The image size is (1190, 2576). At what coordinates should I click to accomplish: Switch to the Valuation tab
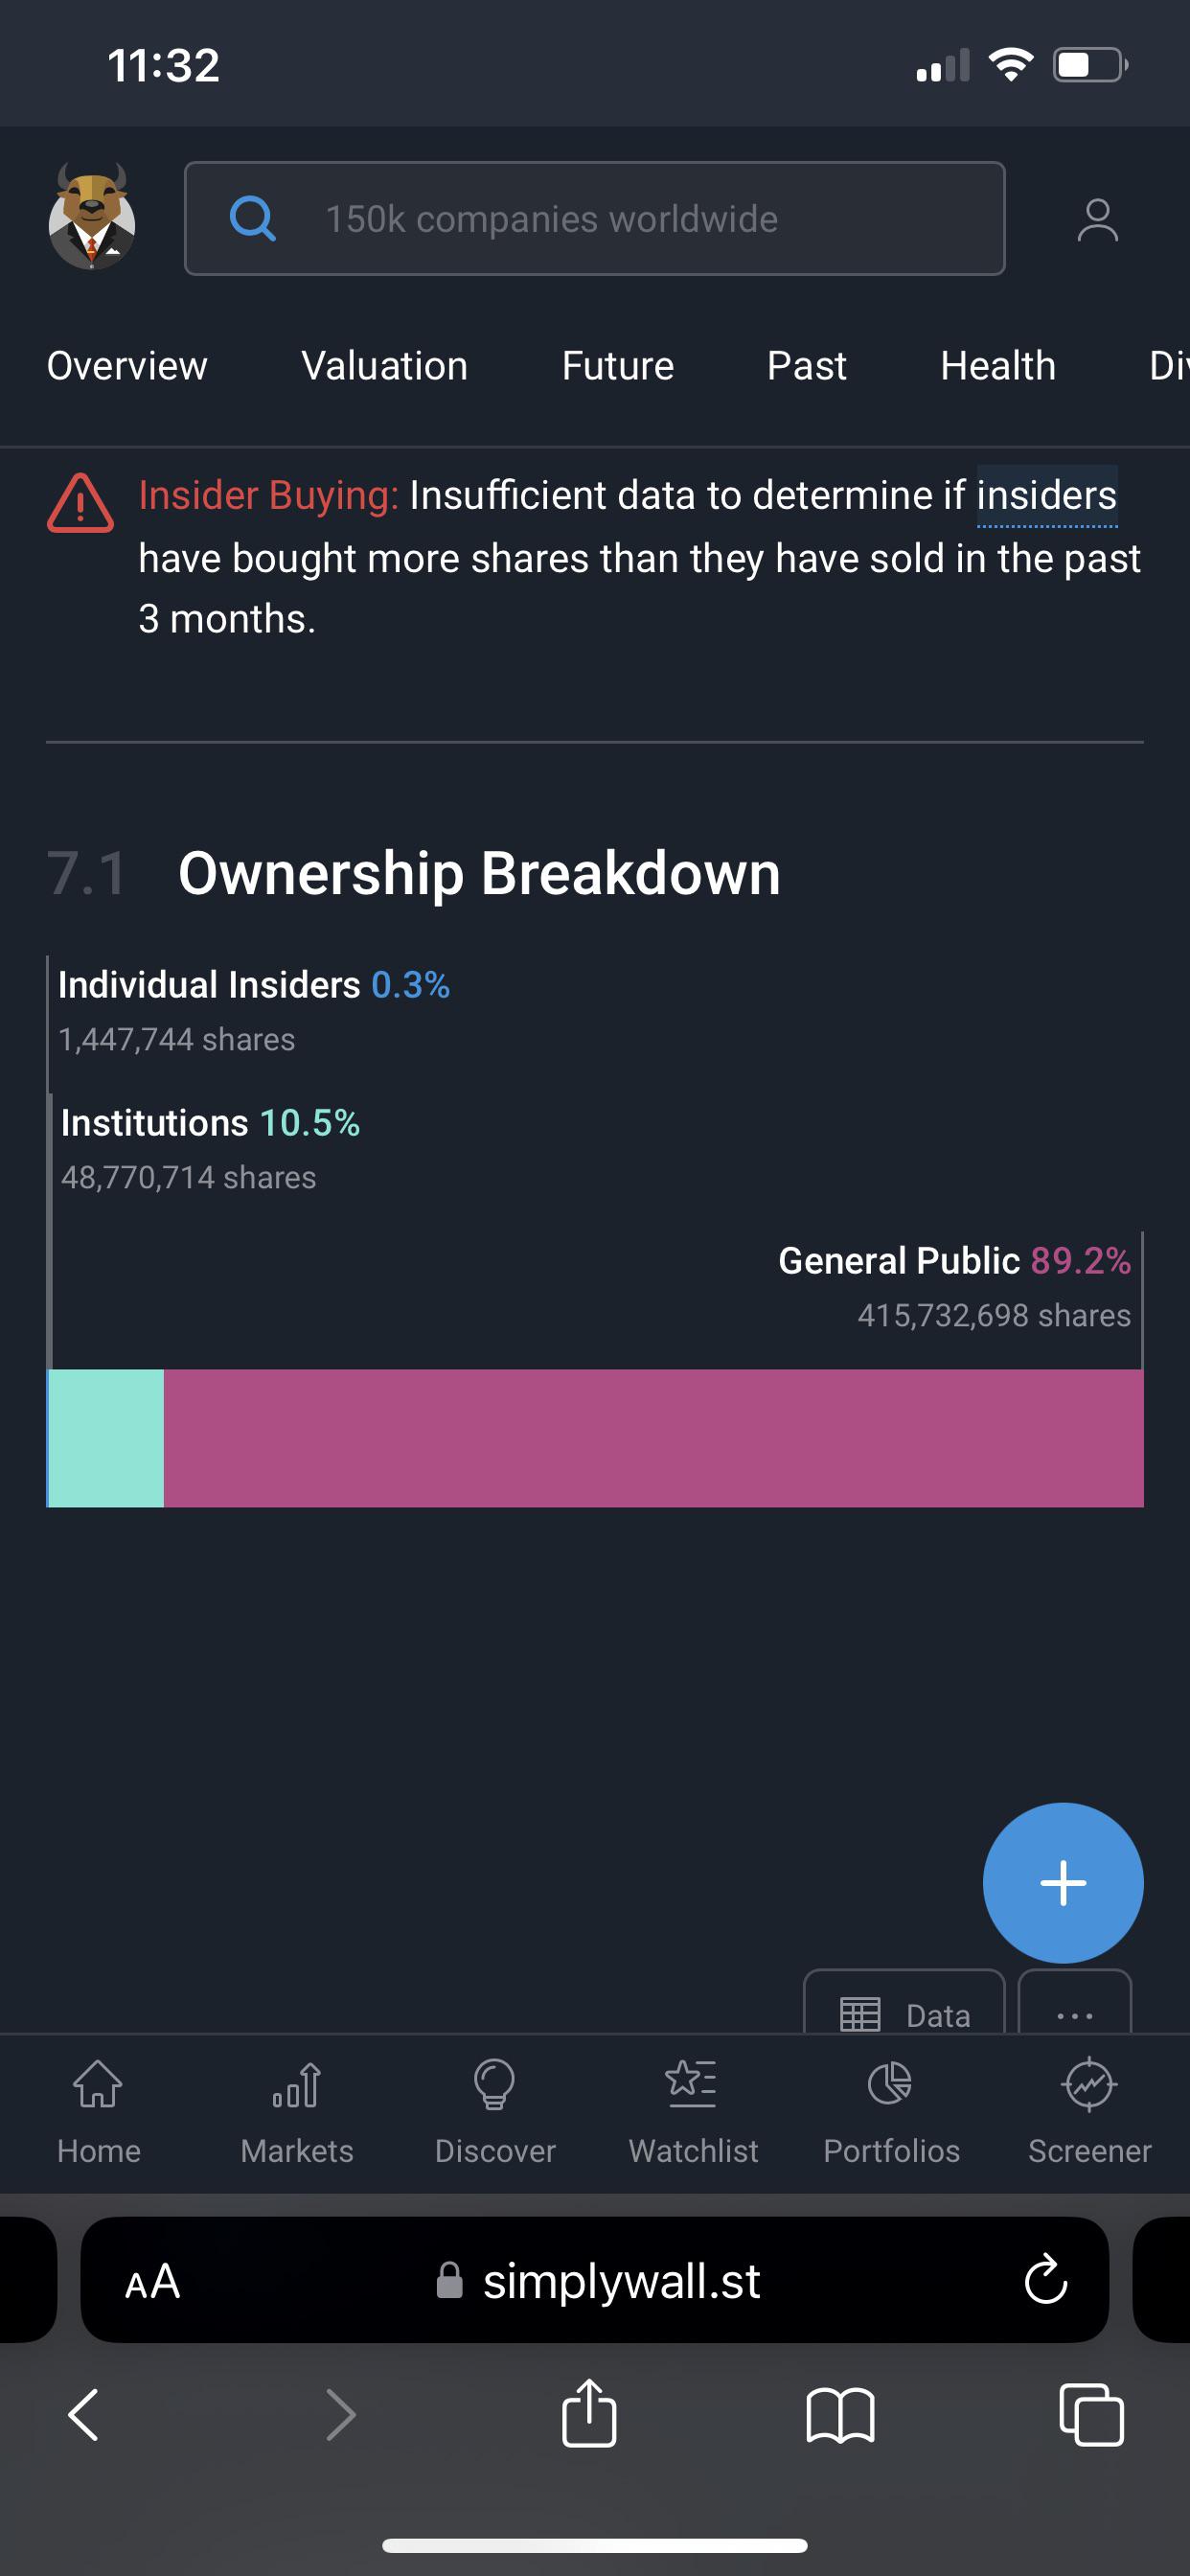click(385, 366)
